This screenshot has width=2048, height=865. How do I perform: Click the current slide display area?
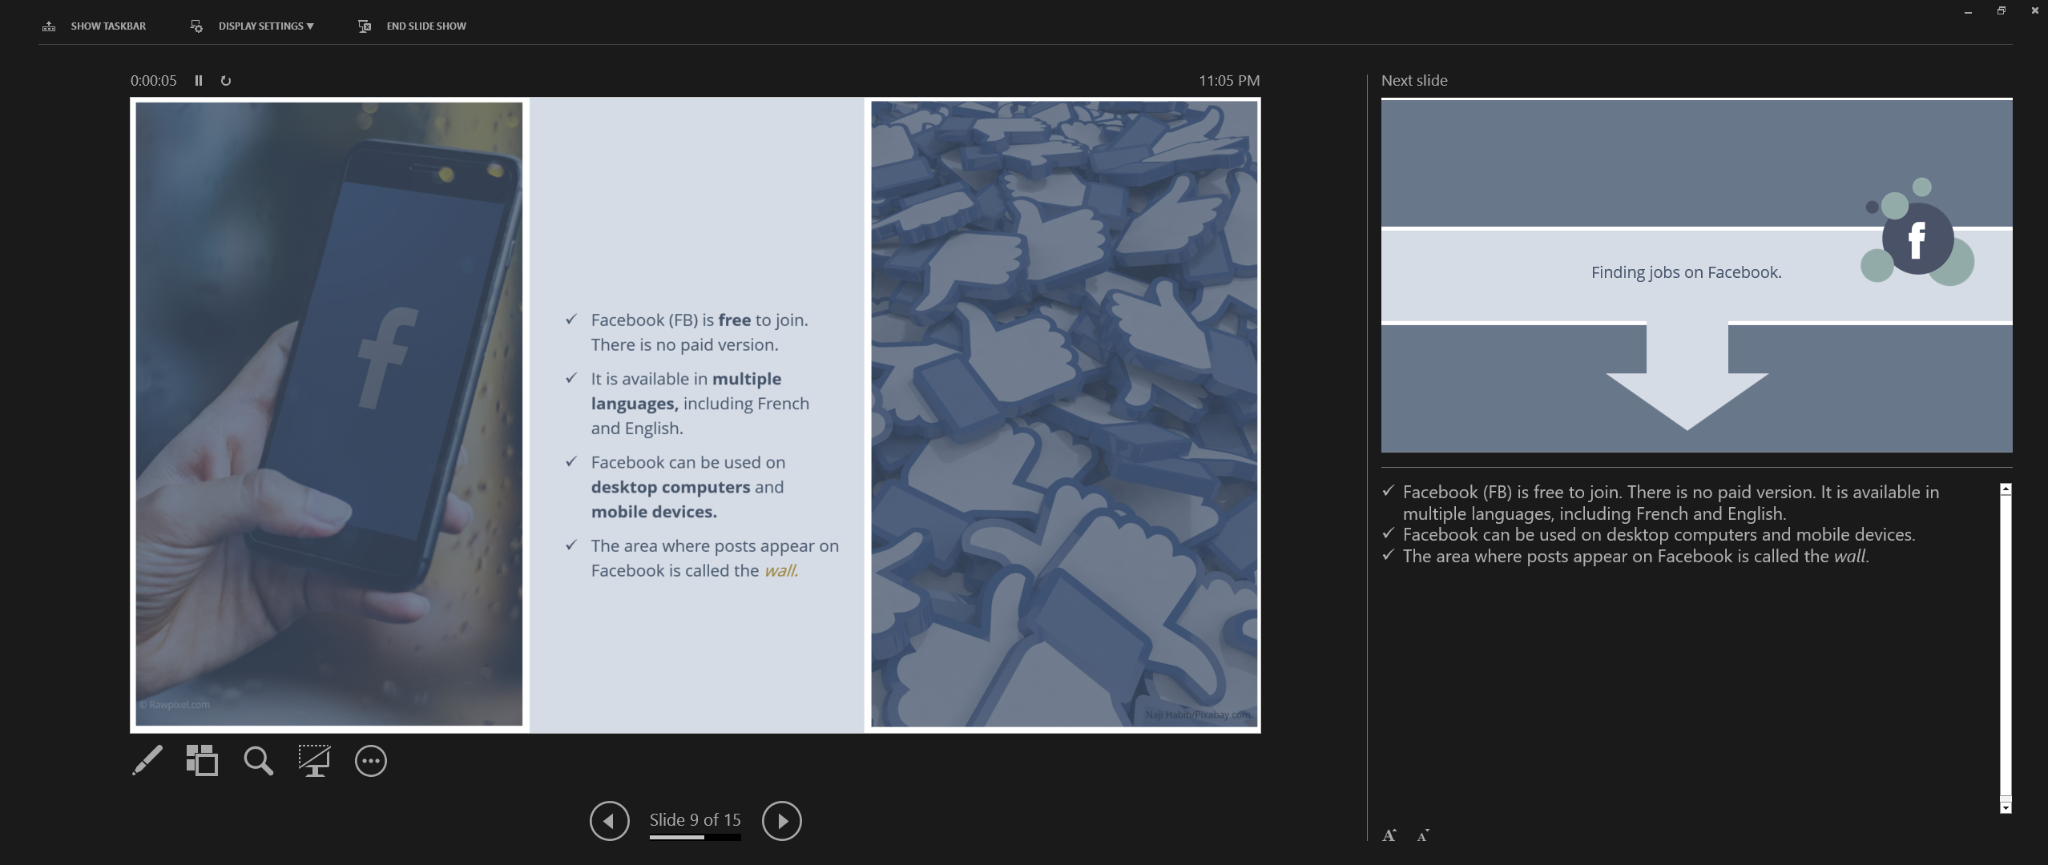pos(695,415)
